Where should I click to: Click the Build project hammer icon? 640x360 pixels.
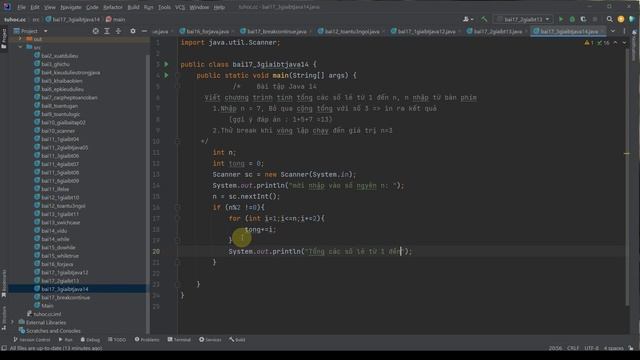point(484,19)
